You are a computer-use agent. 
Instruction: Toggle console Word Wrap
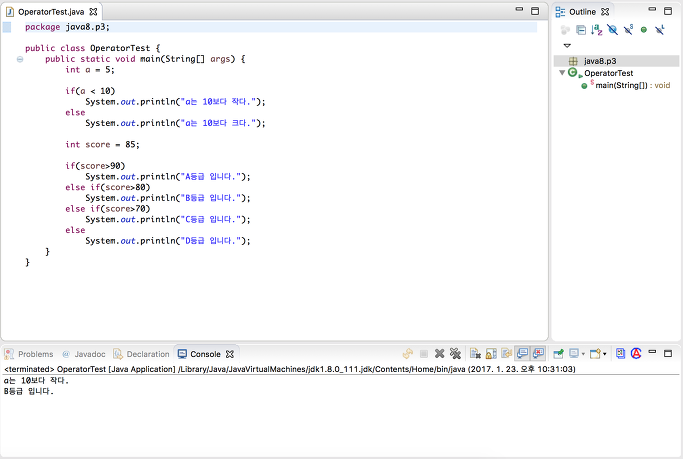pos(507,354)
